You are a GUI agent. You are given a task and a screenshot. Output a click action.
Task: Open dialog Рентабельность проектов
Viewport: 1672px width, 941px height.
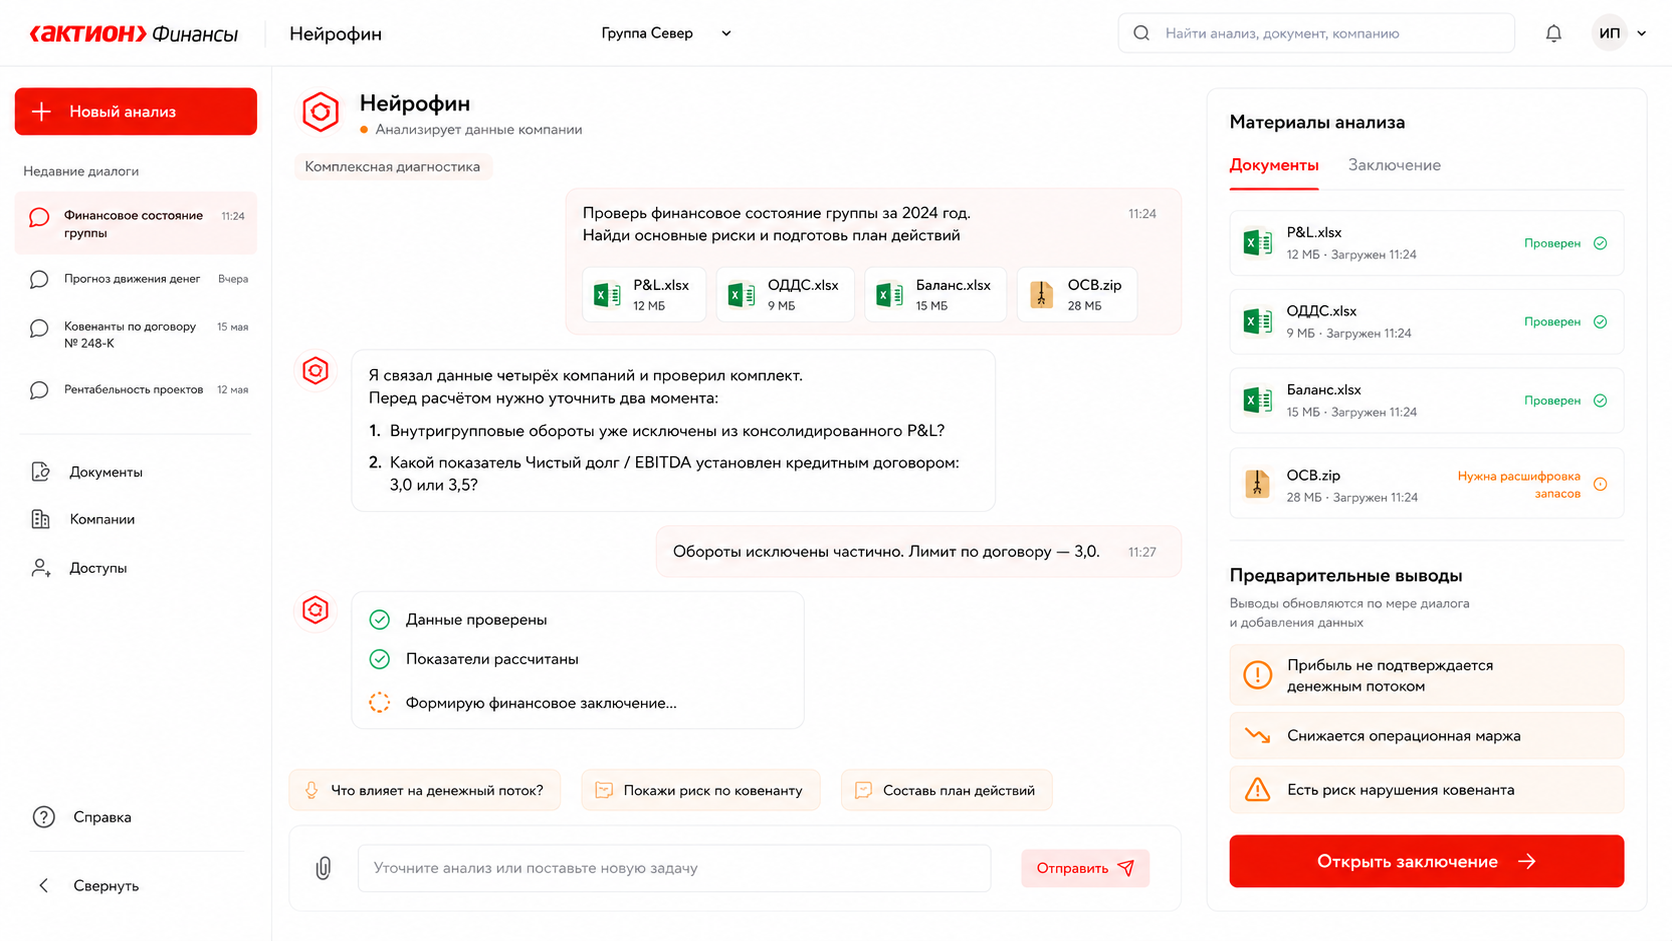pos(136,390)
